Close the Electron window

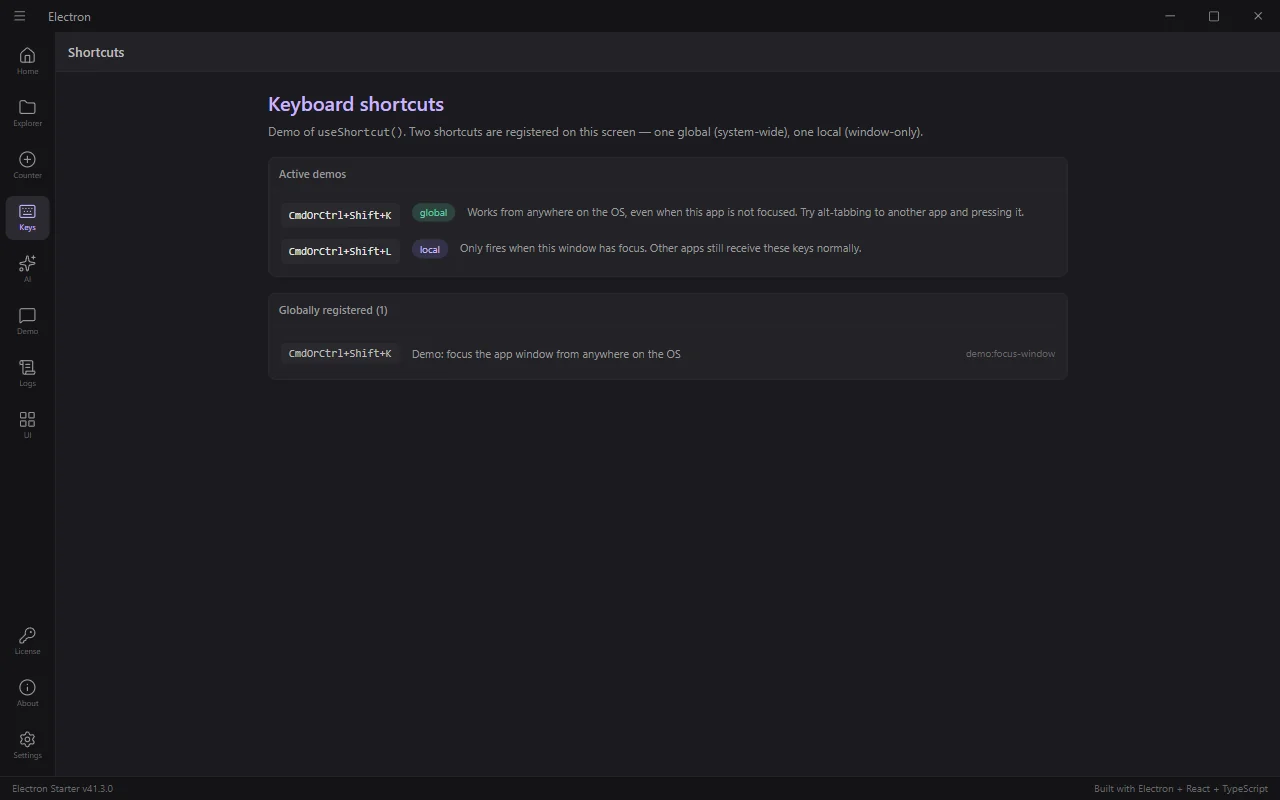(x=1258, y=16)
